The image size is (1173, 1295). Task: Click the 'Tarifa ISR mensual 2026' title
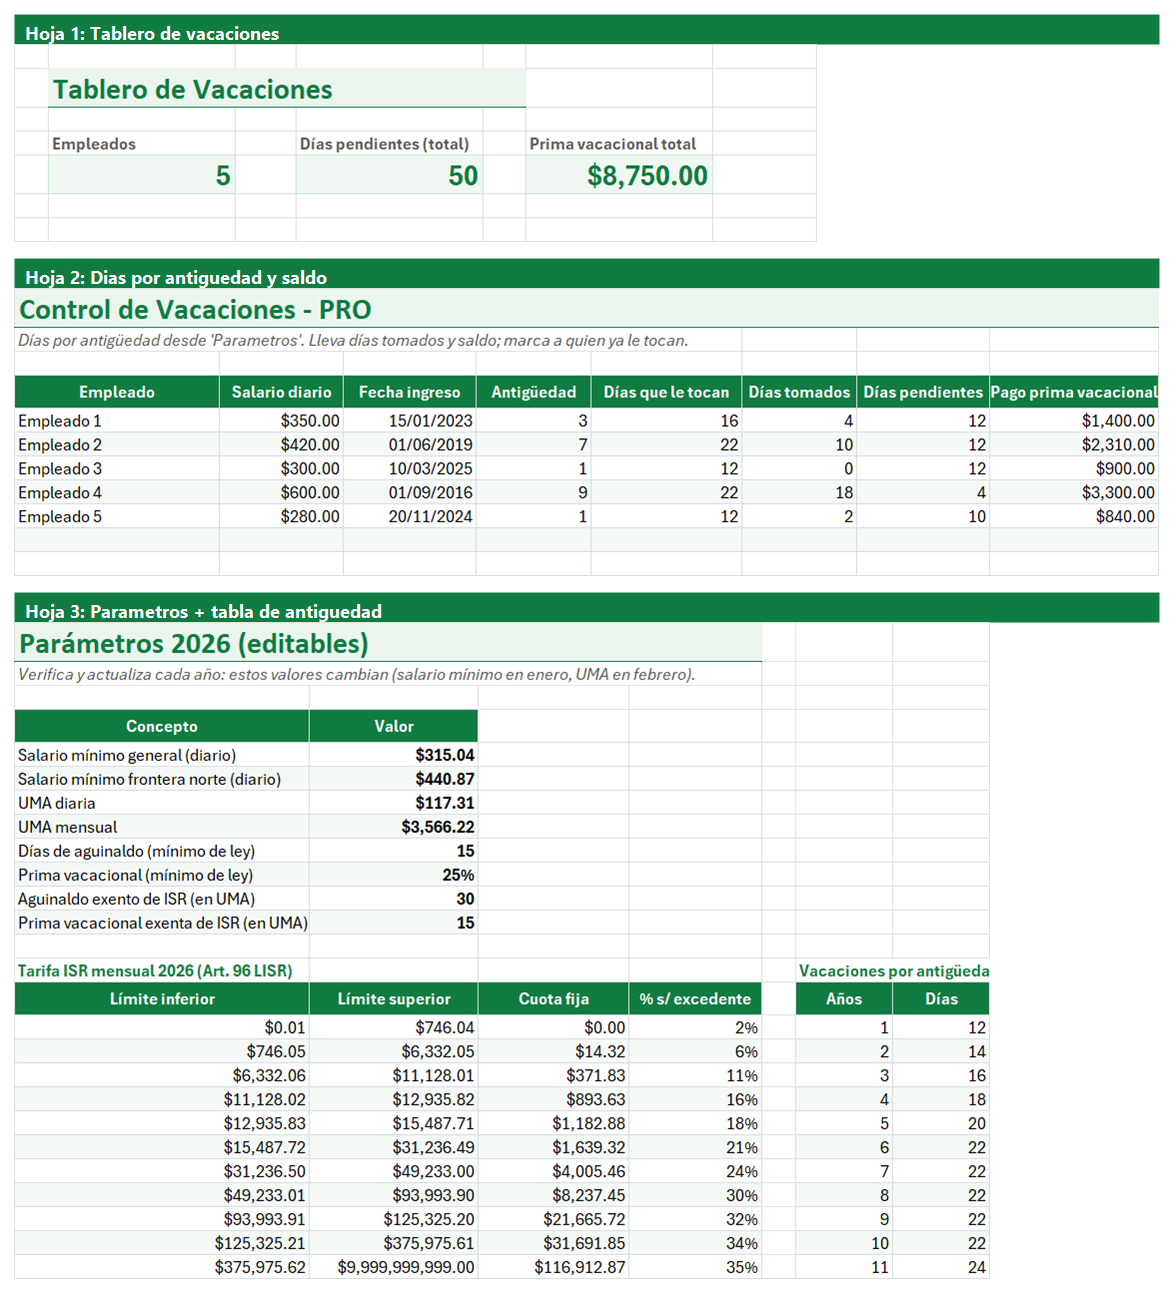pos(155,971)
